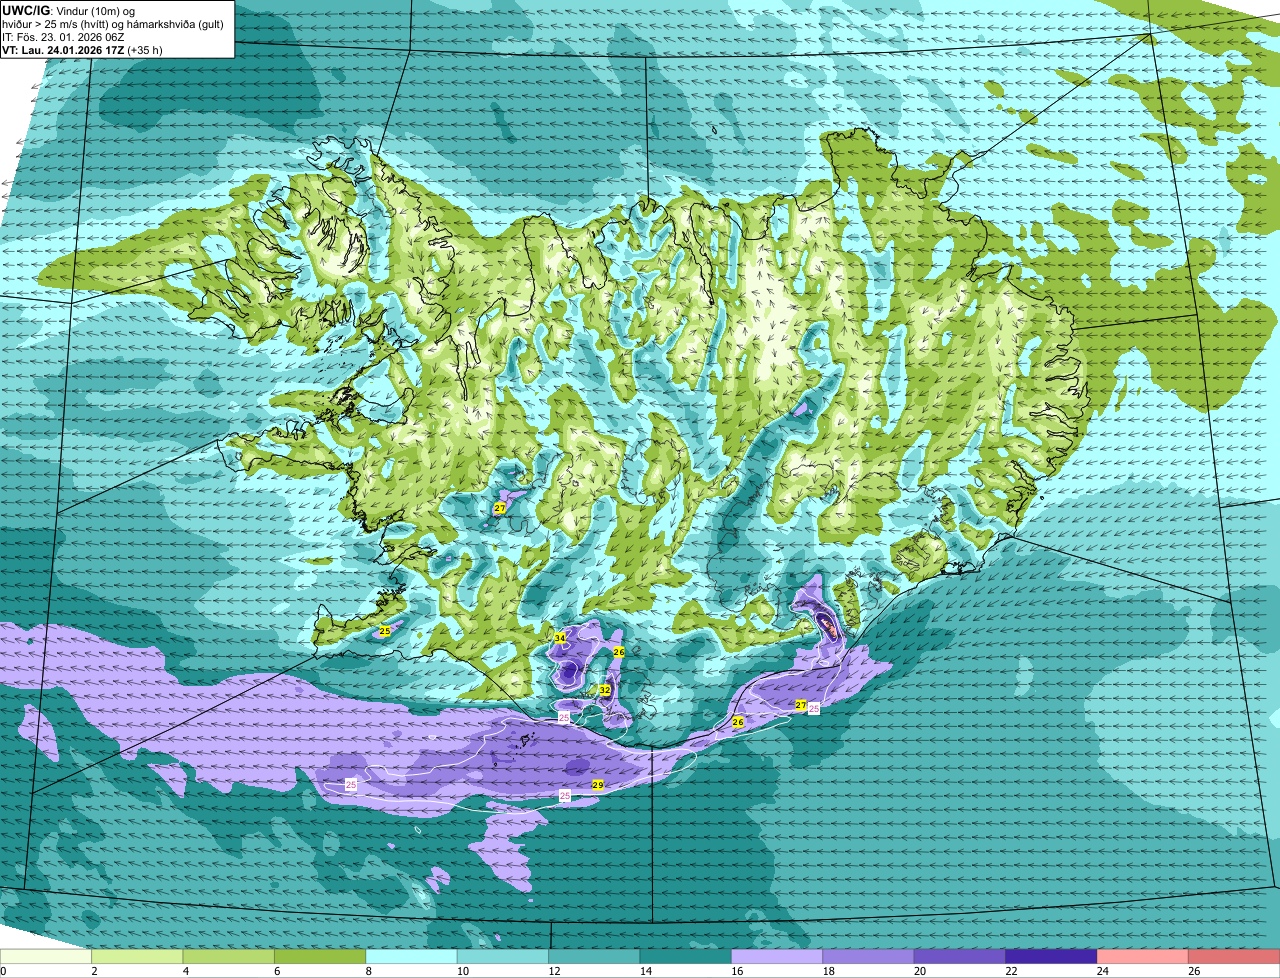The height and width of the screenshot is (978, 1280).
Task: Click the "14" tick on the color scale
Action: click(x=645, y=971)
